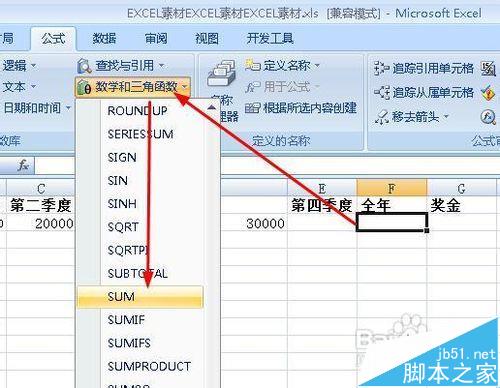This screenshot has width=500, height=388.
Task: Select column G header
Action: pyautogui.click(x=462, y=188)
